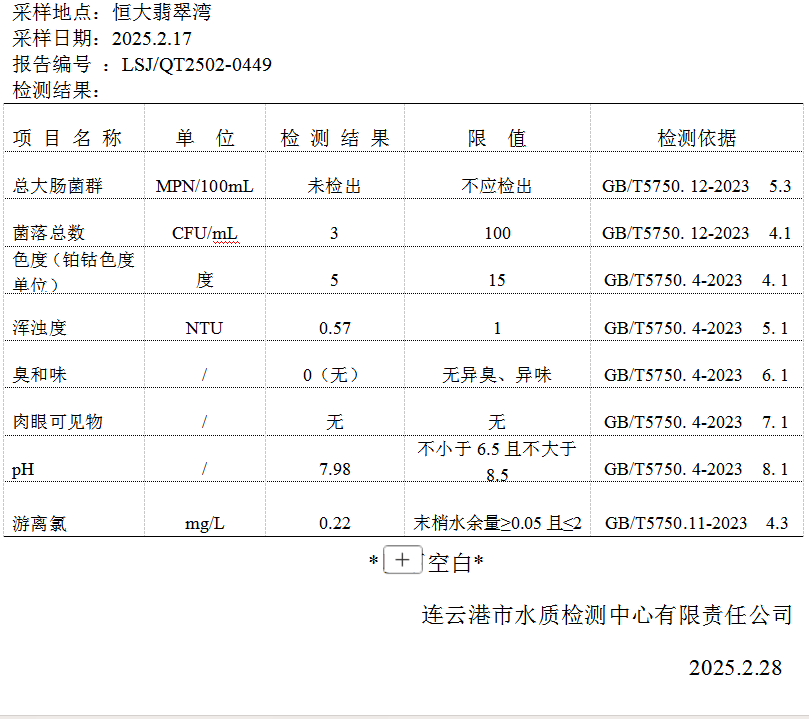Screen dimensions: 809x719
Task: Click the 未检出 result cell
Action: 334,186
